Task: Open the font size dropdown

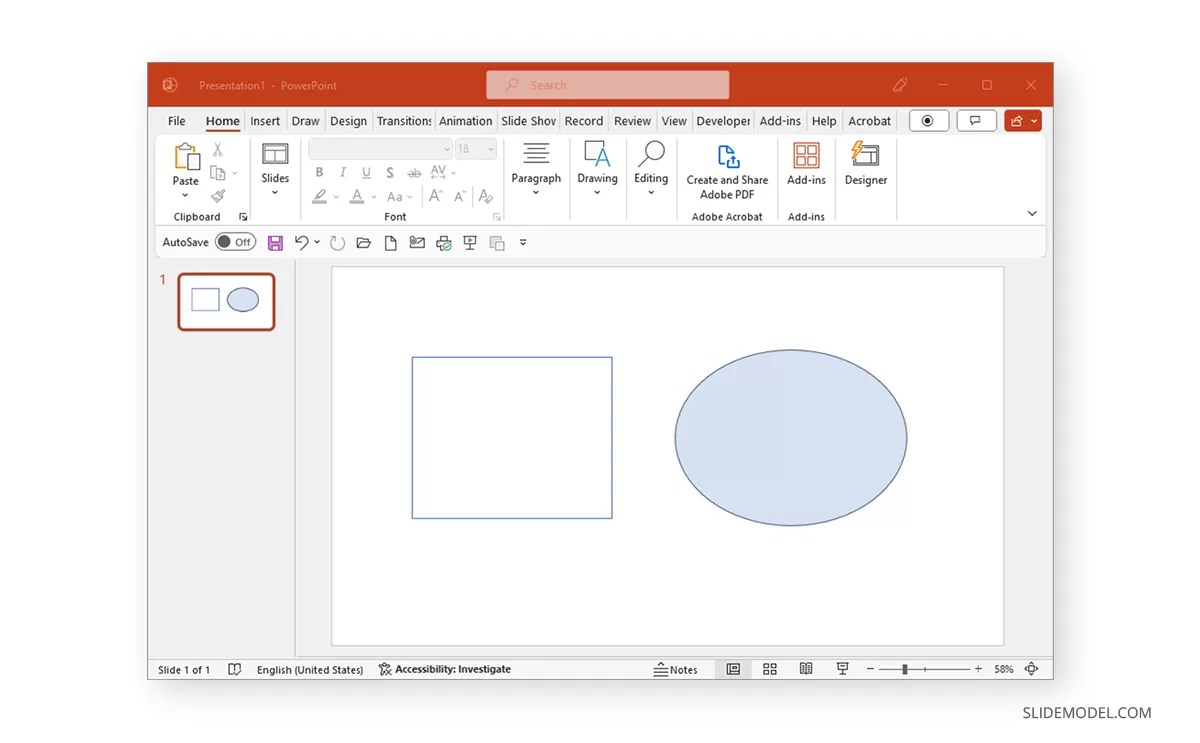Action: coord(490,148)
